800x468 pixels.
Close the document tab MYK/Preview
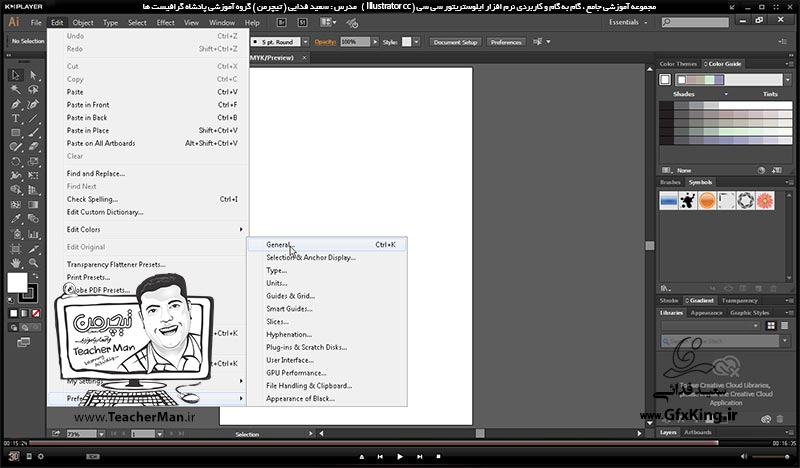tap(305, 58)
